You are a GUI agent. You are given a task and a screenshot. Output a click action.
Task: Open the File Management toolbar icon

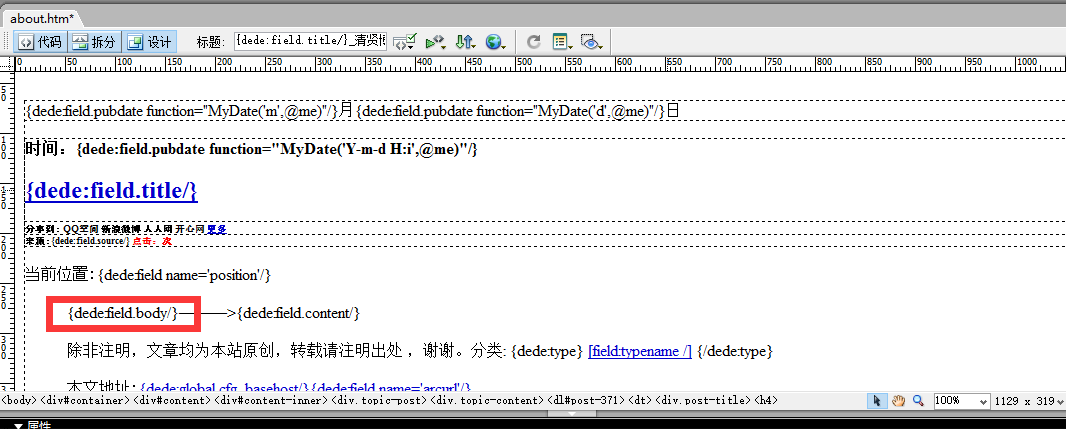click(x=465, y=42)
